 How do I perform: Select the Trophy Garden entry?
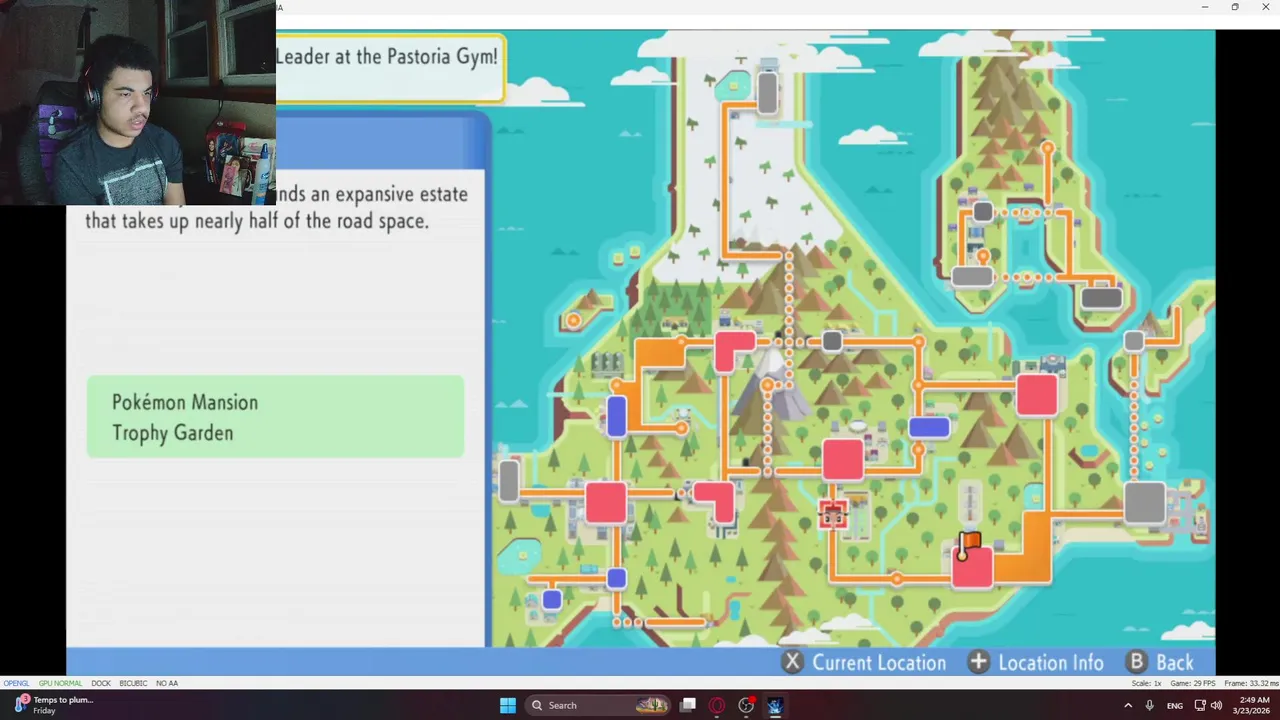[172, 433]
